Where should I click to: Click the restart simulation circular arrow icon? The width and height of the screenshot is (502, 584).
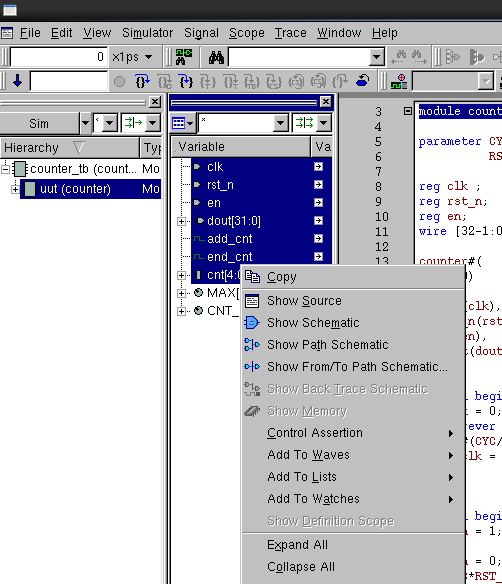362,80
